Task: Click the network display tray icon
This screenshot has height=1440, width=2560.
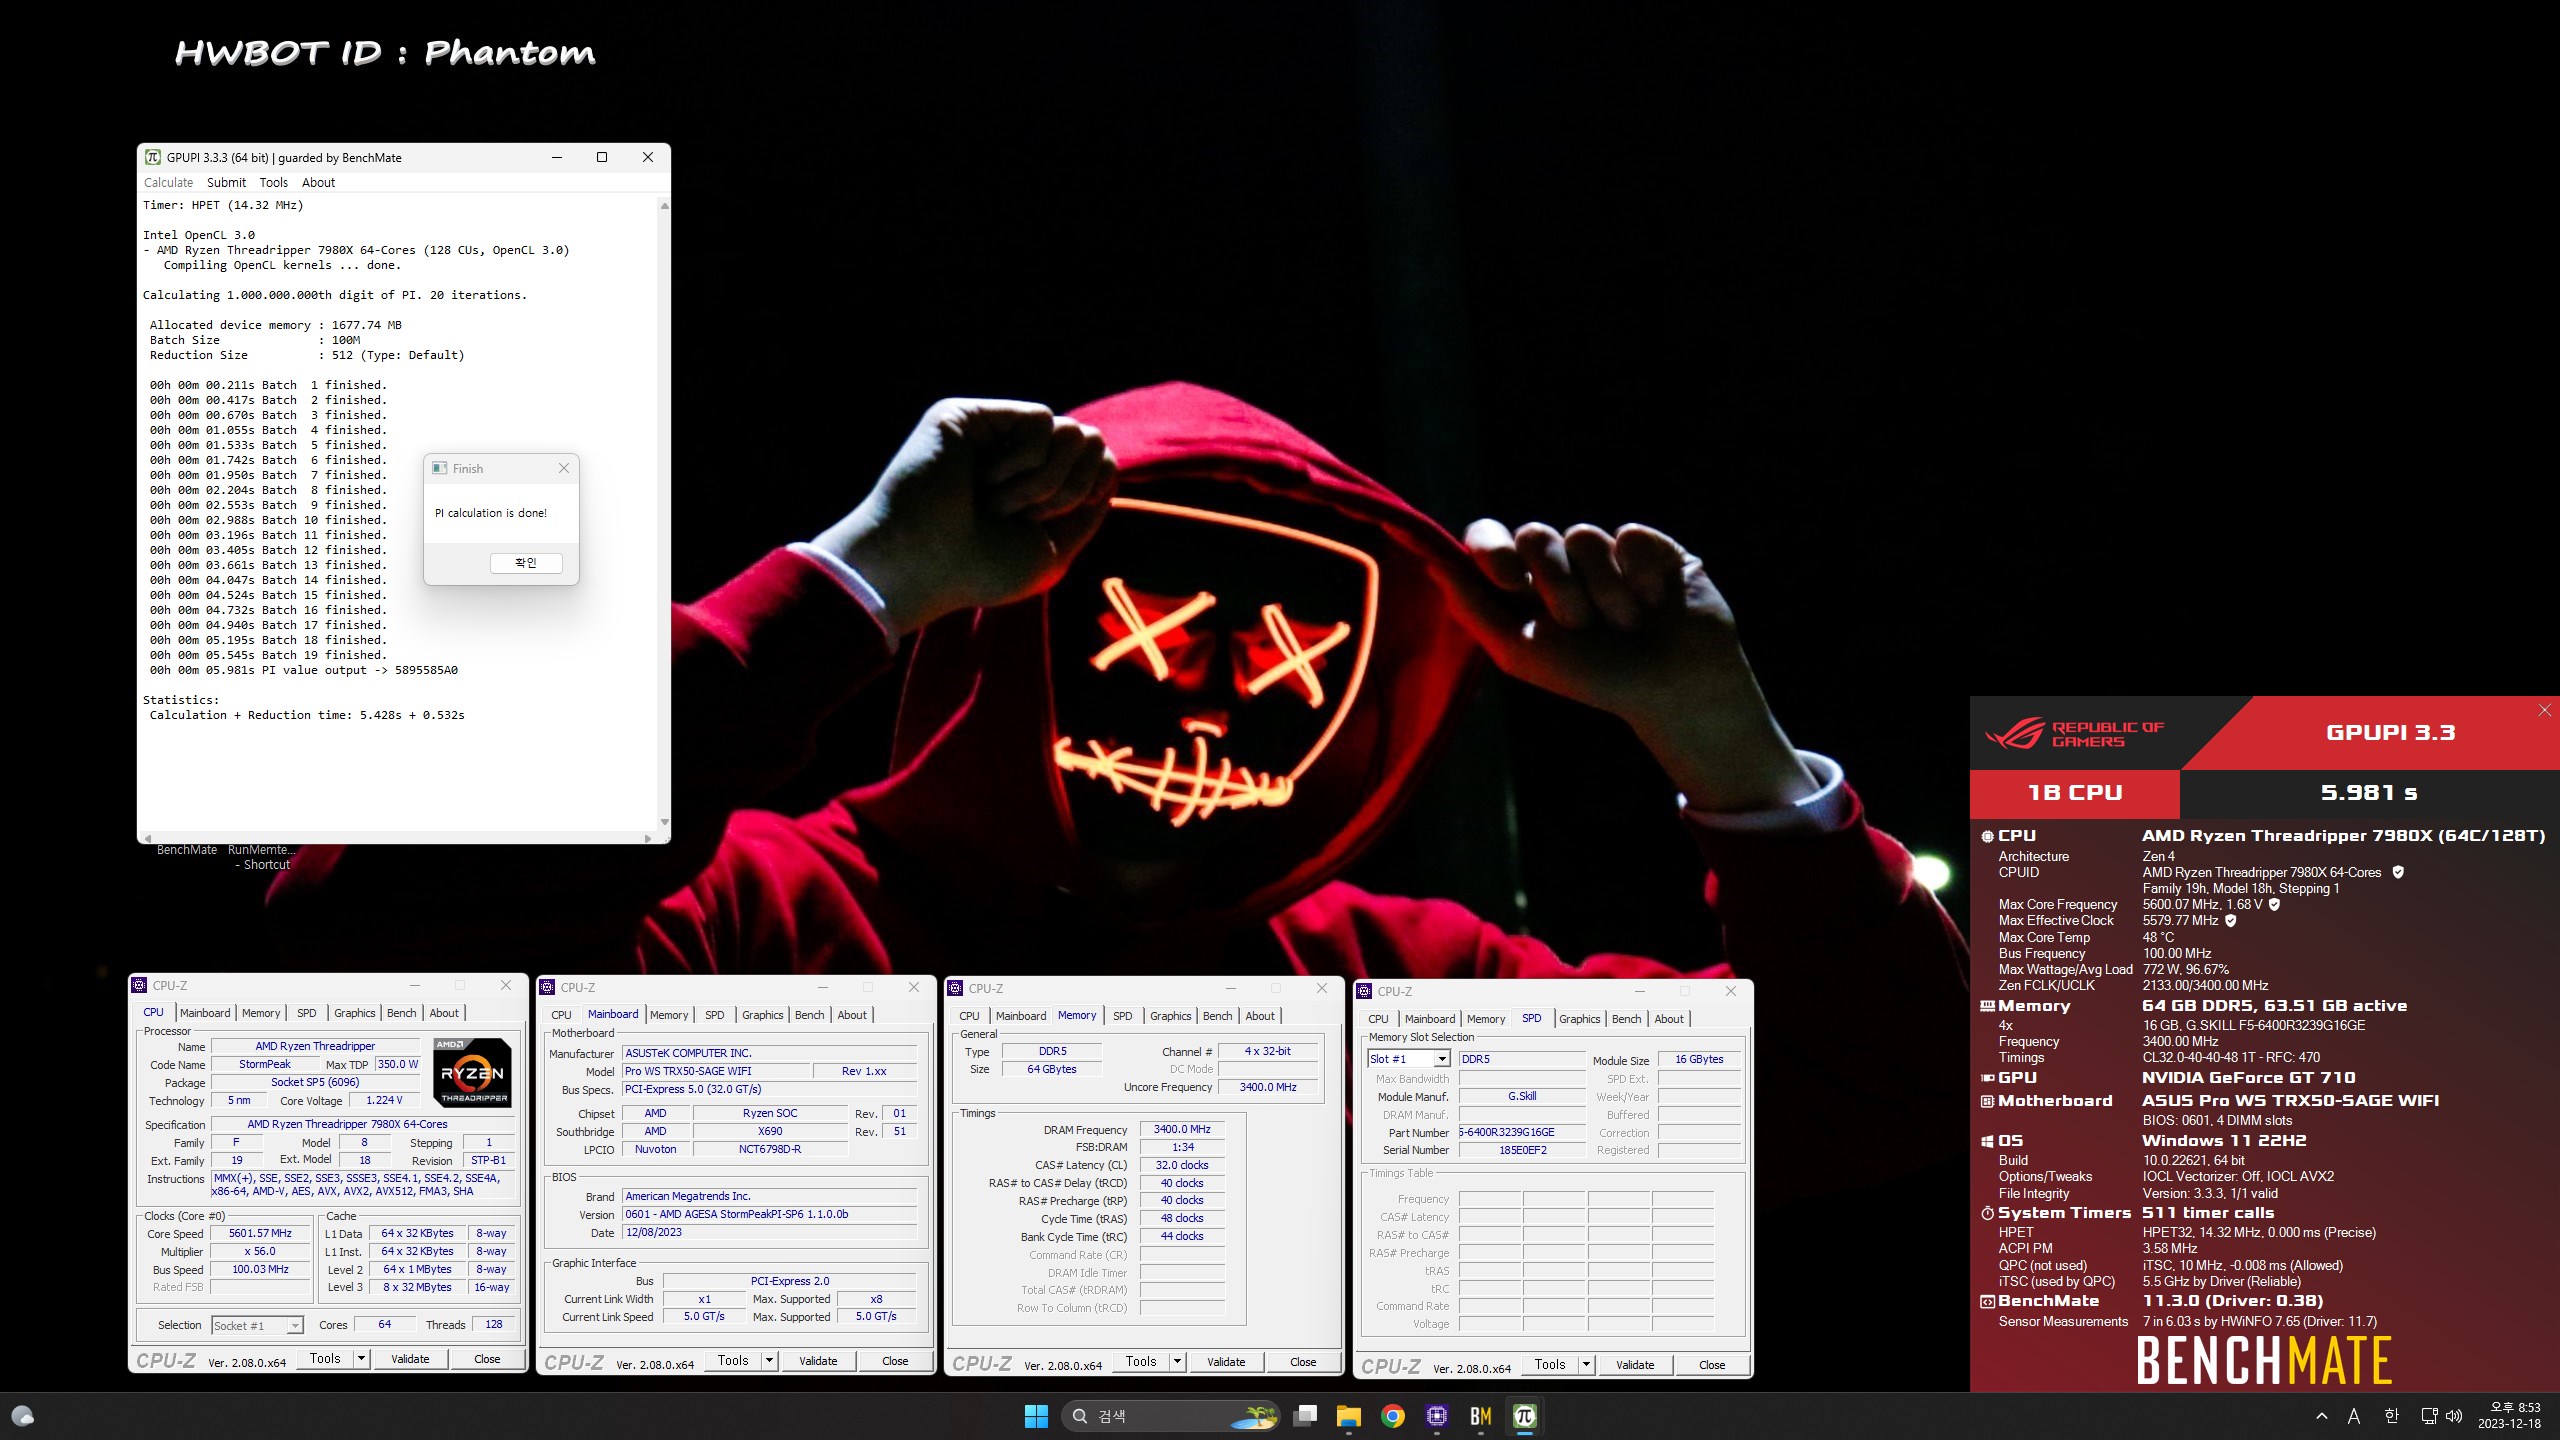Action: [x=2429, y=1416]
